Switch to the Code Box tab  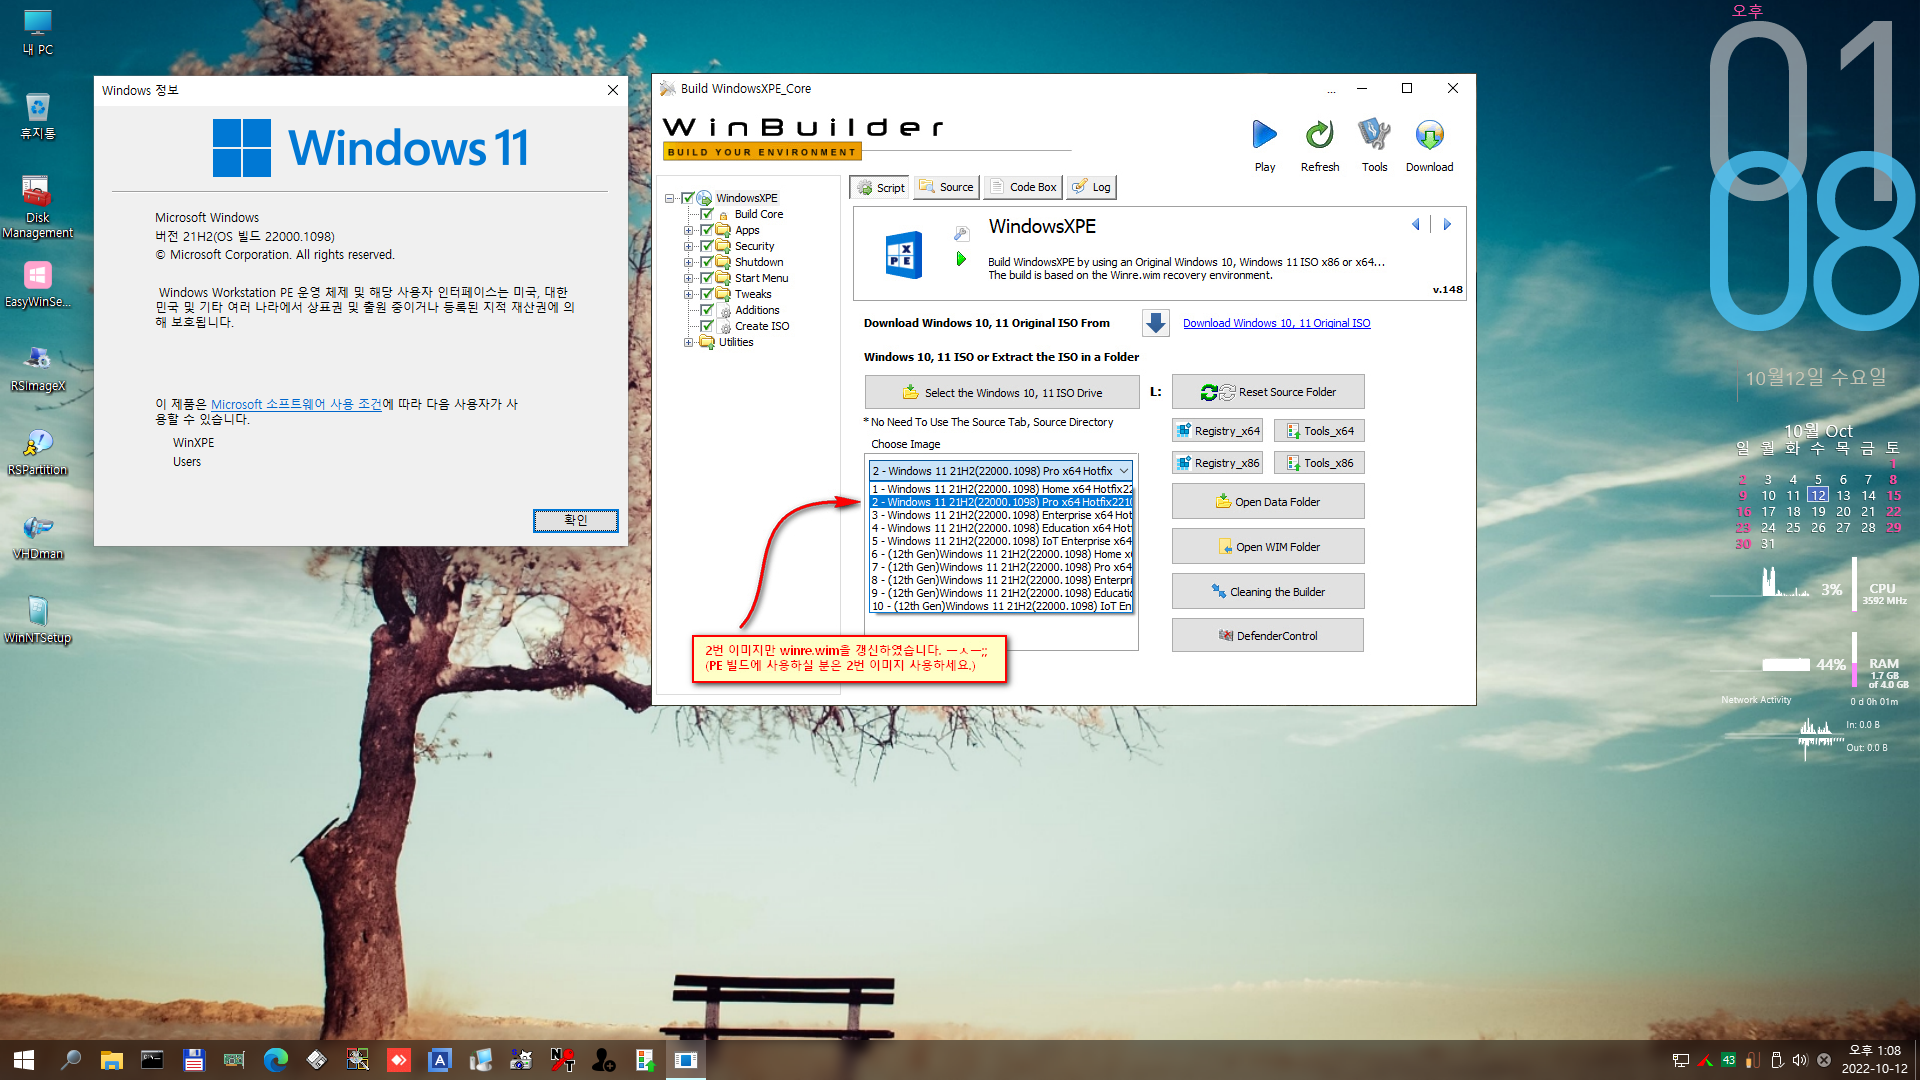[x=1023, y=187]
